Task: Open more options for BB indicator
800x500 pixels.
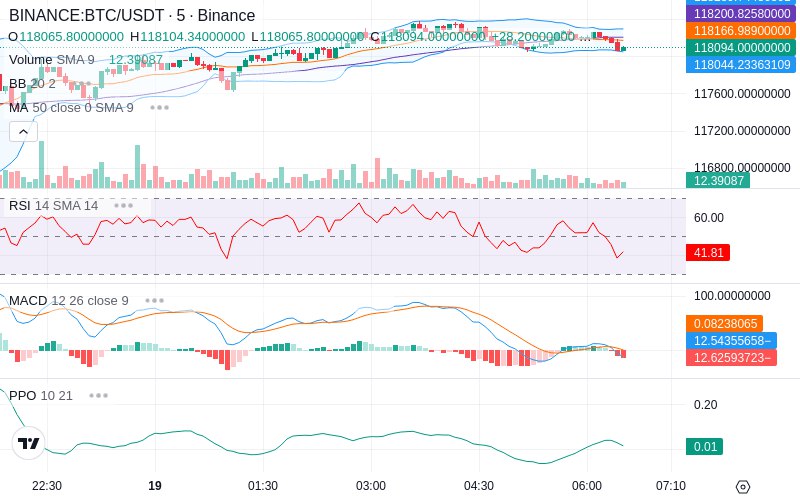Action: [81, 83]
